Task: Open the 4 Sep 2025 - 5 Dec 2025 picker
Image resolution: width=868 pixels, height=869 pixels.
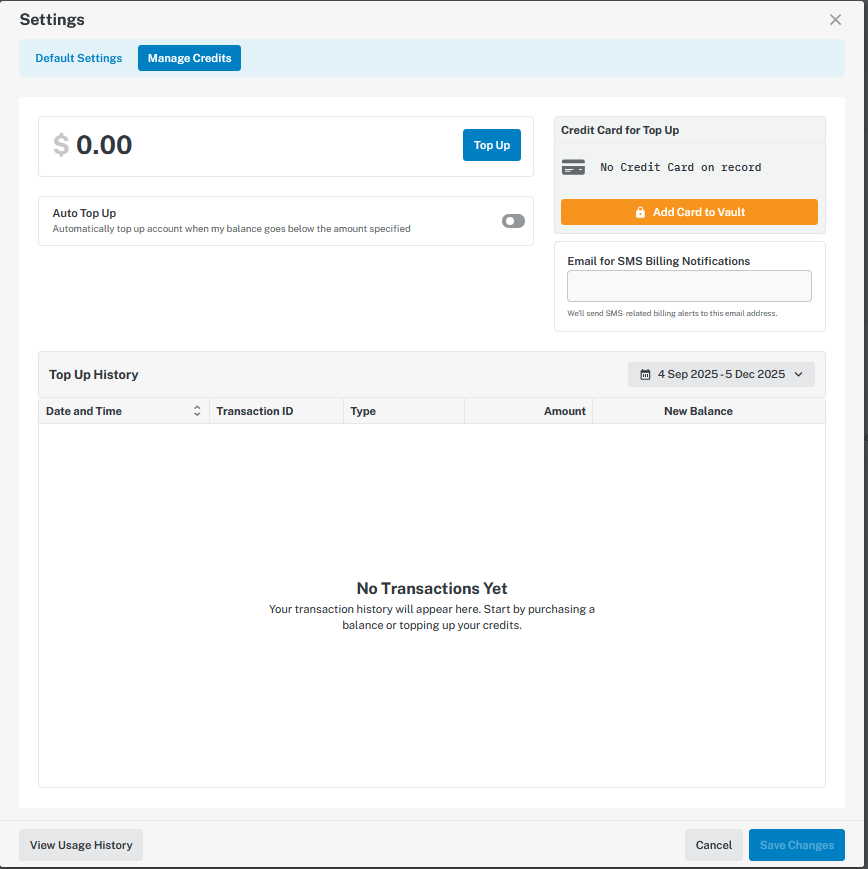Action: click(x=721, y=375)
